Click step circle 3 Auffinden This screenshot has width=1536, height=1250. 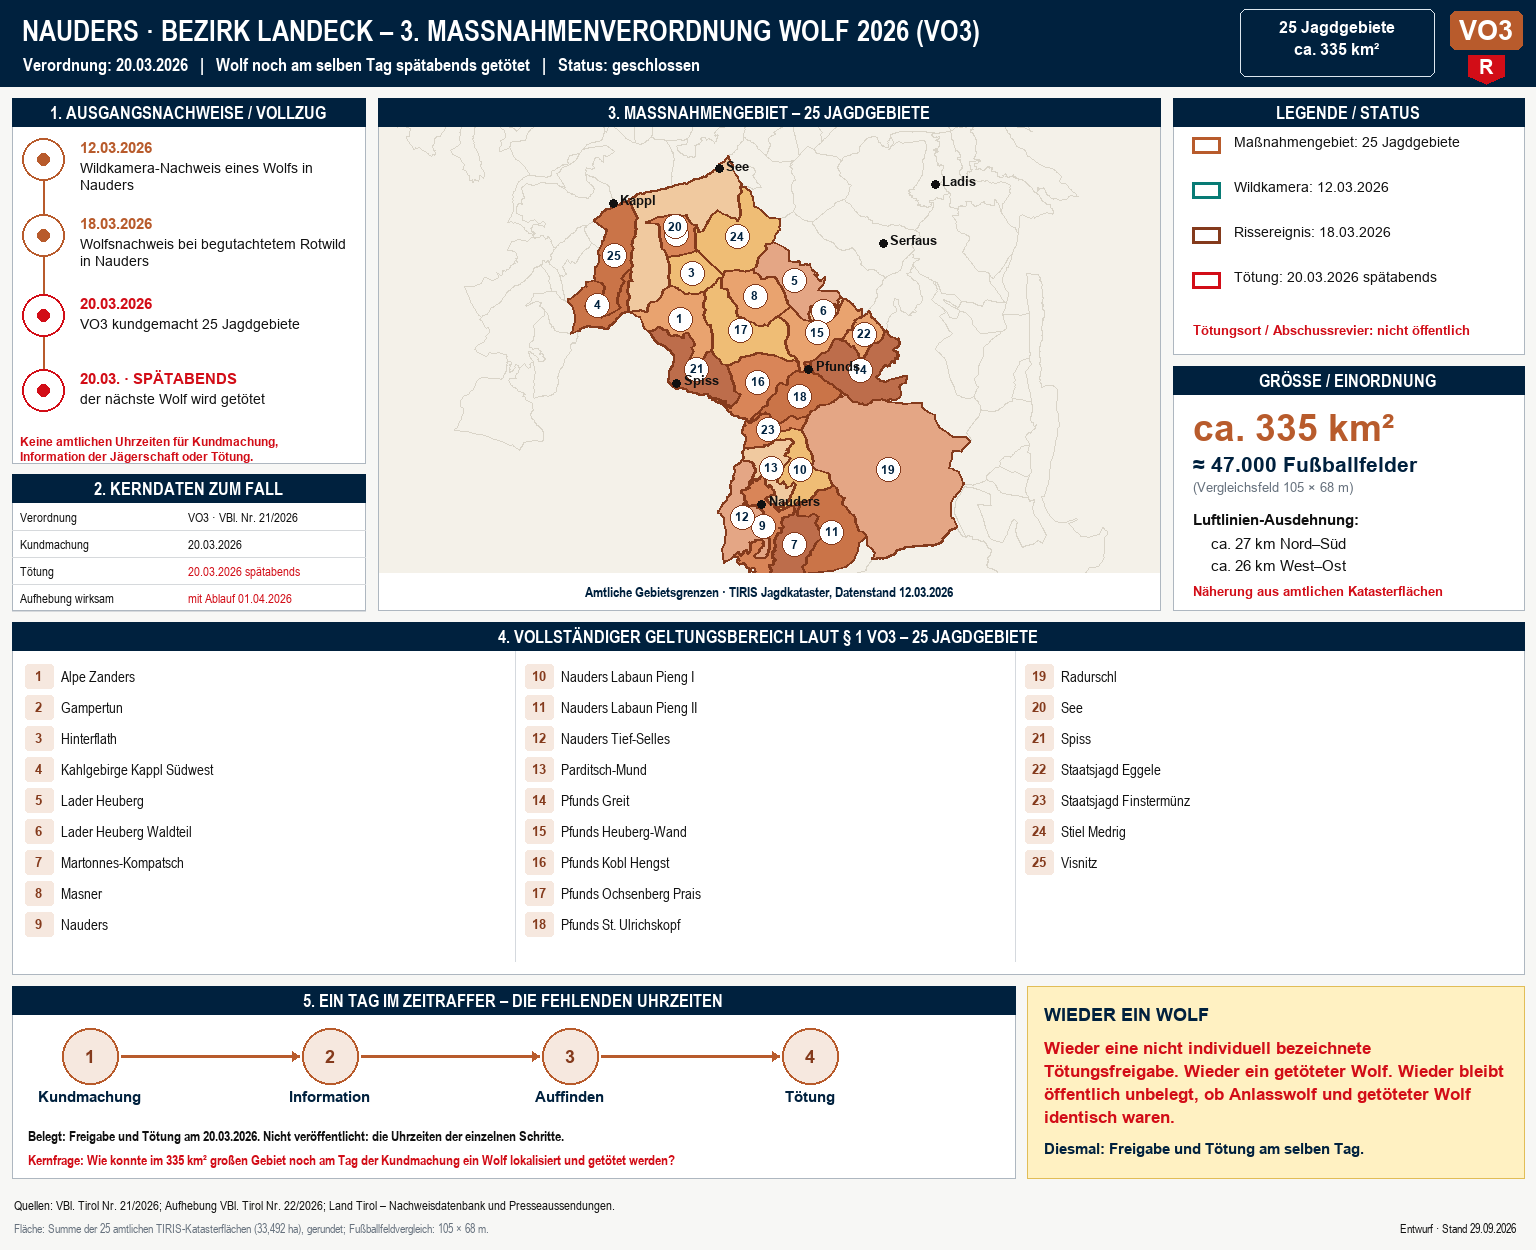pos(570,1057)
